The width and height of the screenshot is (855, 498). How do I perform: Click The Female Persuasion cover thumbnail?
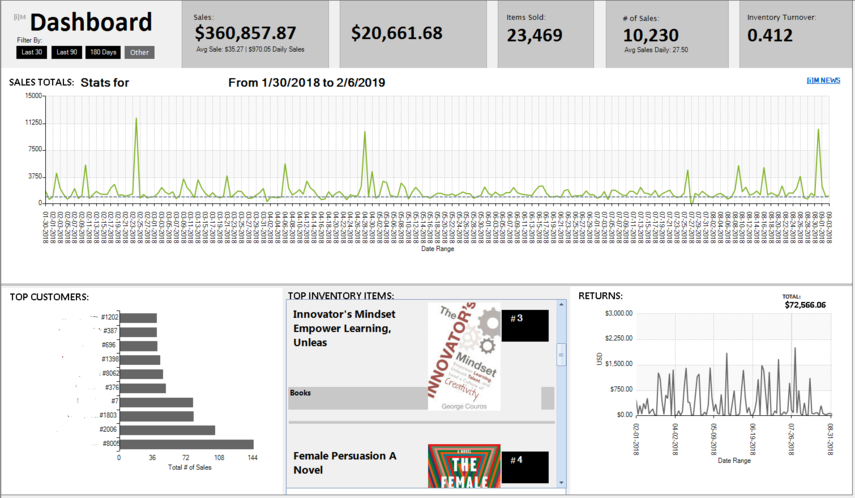click(464, 466)
